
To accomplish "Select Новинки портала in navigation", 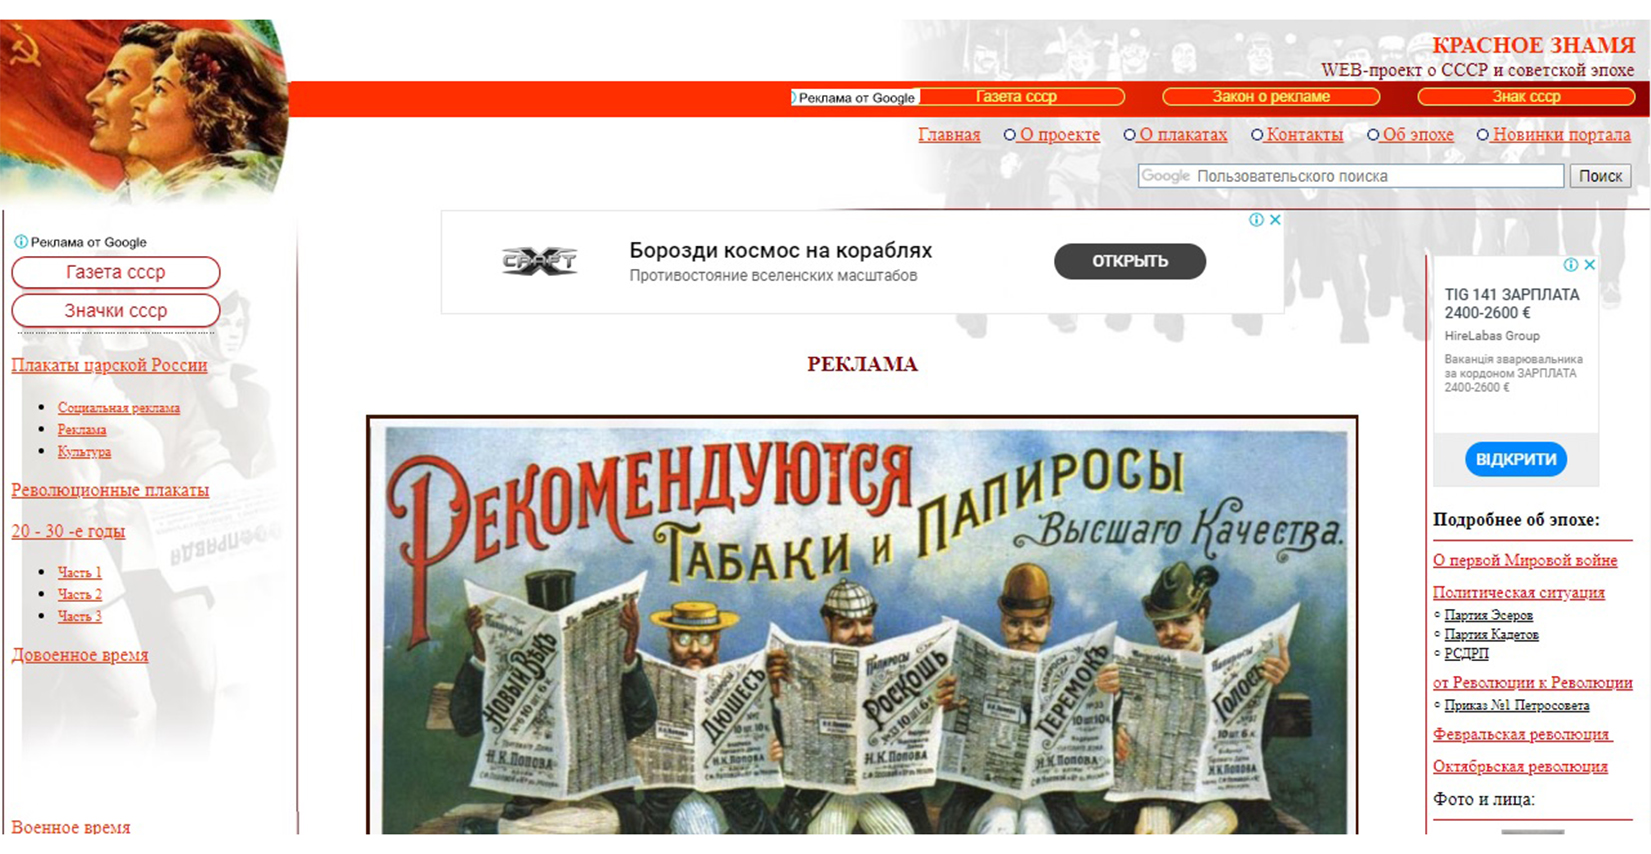I will 1561,135.
